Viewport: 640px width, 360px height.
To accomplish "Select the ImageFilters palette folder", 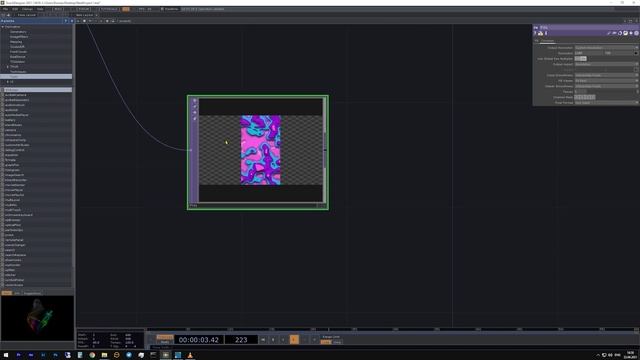I will pos(19,37).
